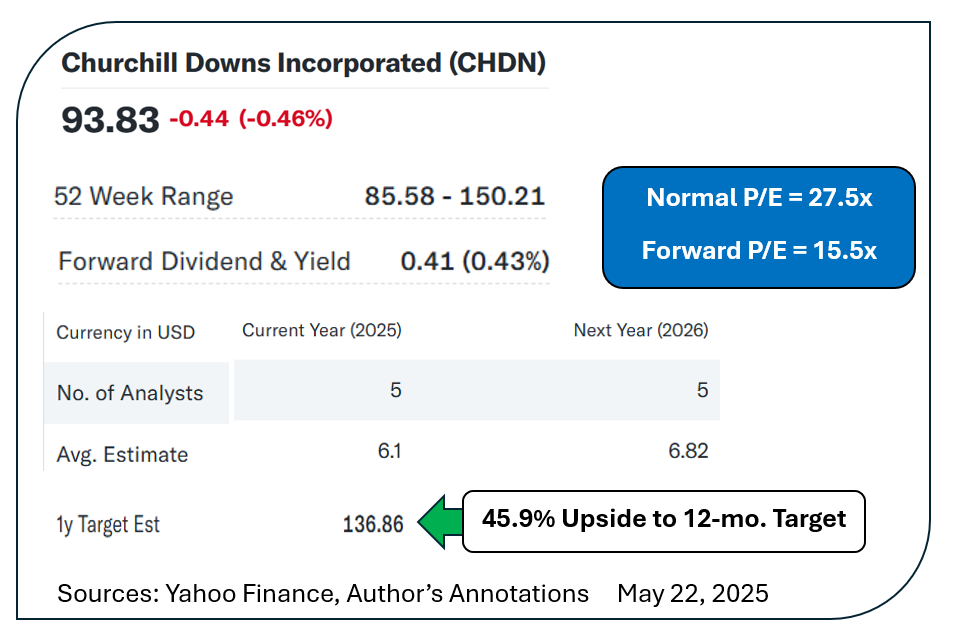
Task: Click the Sources: Yahoo Finance caption
Action: [322, 593]
